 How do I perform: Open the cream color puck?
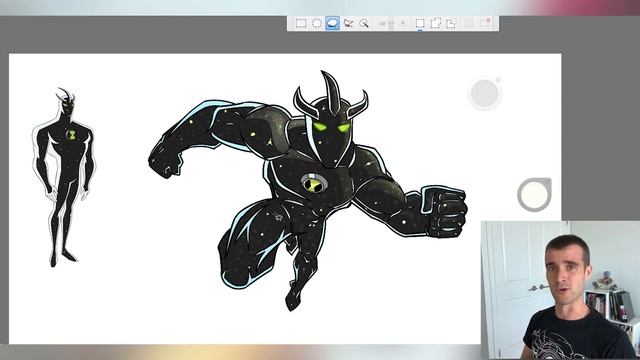pos(534,195)
